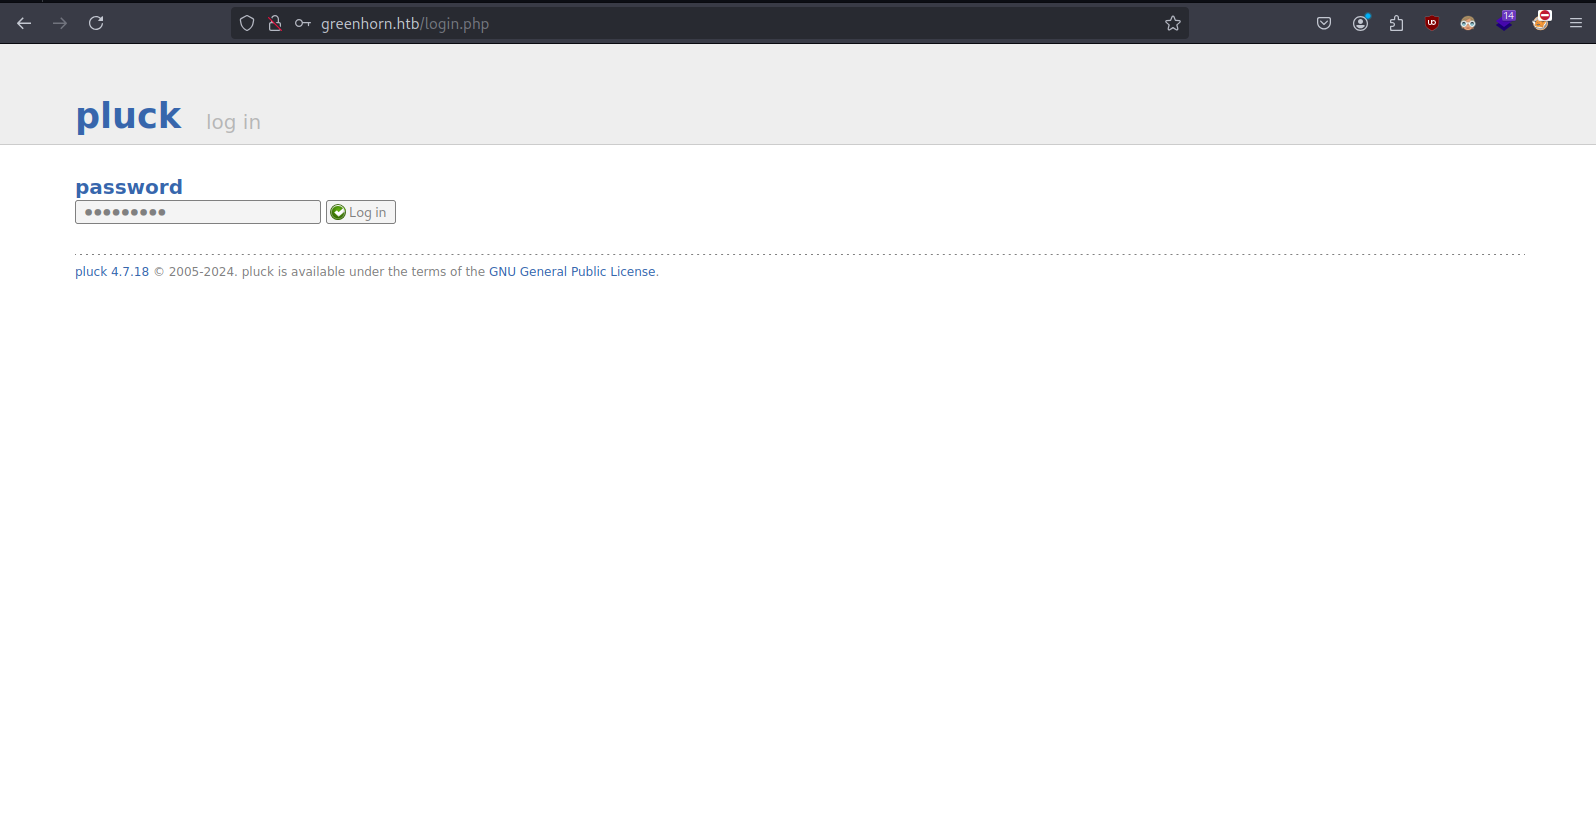Reload the login page
Screen dimensions: 1596x826
click(96, 23)
